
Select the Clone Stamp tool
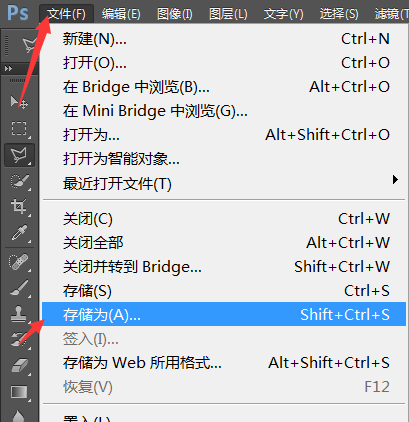19,314
